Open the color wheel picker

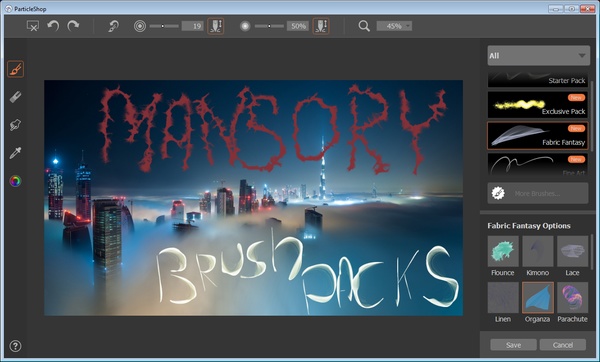(15, 181)
